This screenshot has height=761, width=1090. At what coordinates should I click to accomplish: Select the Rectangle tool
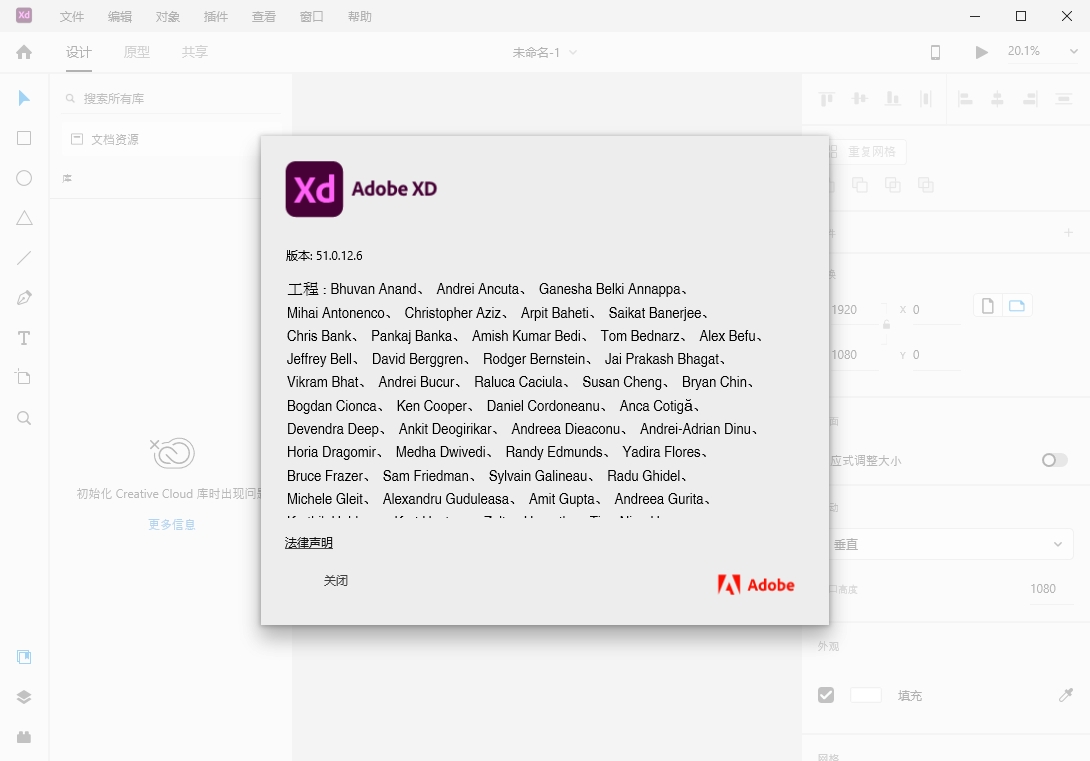[24, 138]
